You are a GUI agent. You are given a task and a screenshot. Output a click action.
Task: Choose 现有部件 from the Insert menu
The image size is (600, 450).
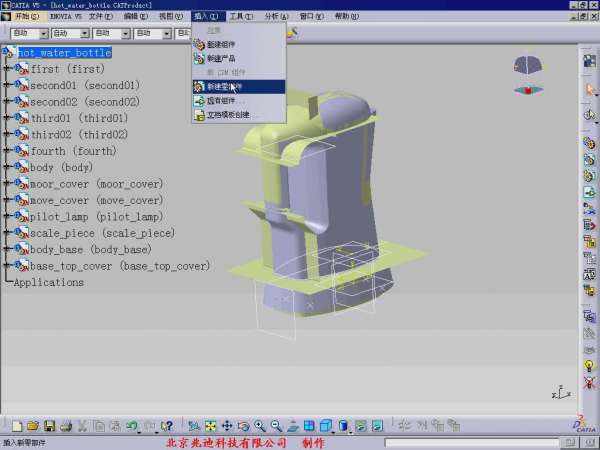point(223,101)
